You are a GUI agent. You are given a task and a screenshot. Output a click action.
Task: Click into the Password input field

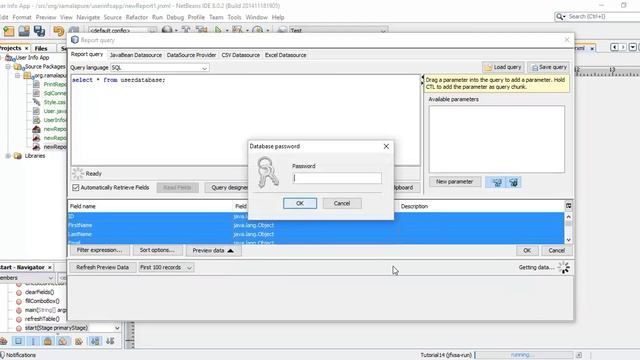click(337, 178)
